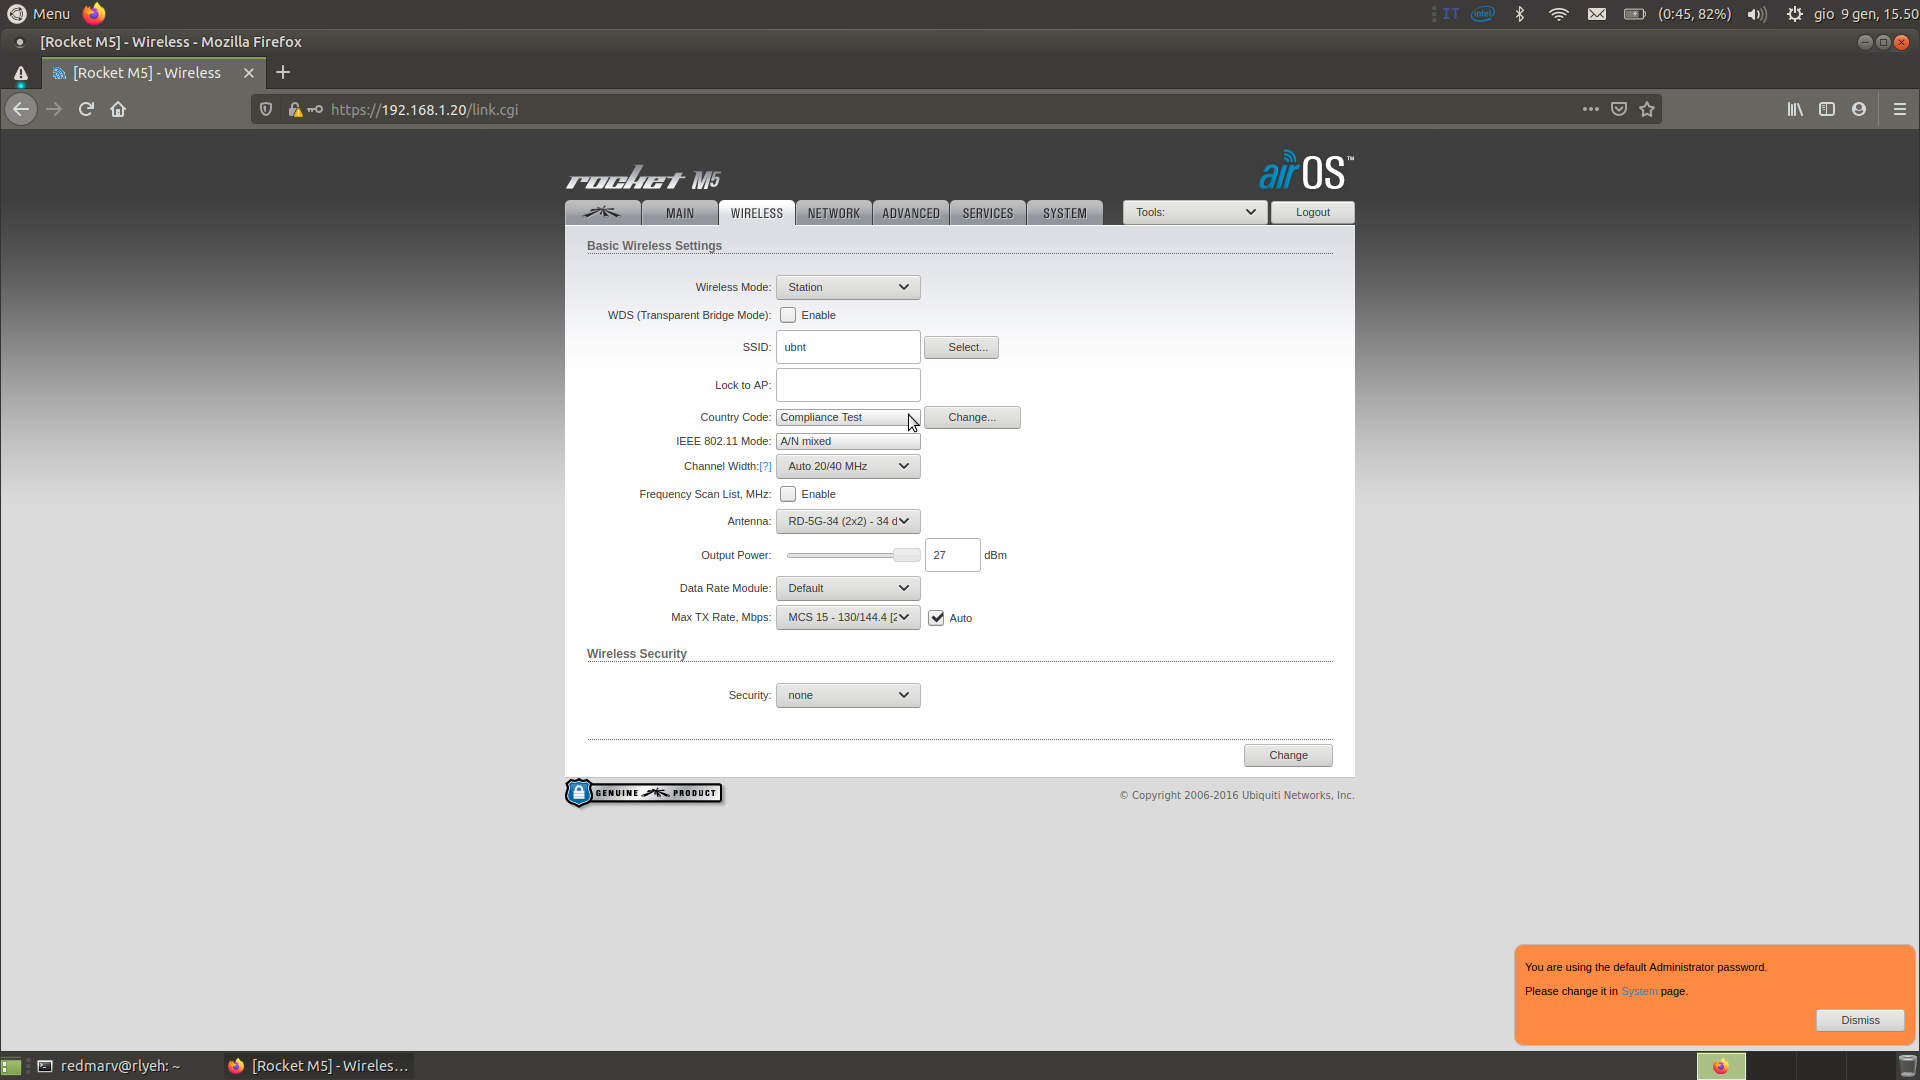
Task: Open the Antenna dropdown
Action: click(848, 521)
